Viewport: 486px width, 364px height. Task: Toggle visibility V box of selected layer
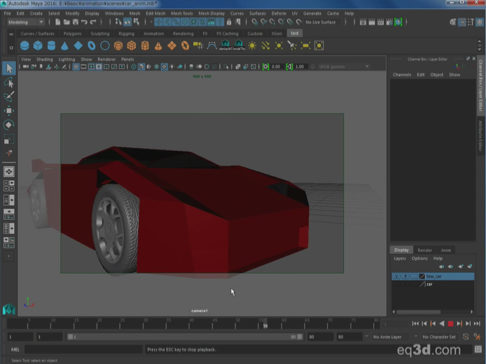pyautogui.click(x=396, y=276)
